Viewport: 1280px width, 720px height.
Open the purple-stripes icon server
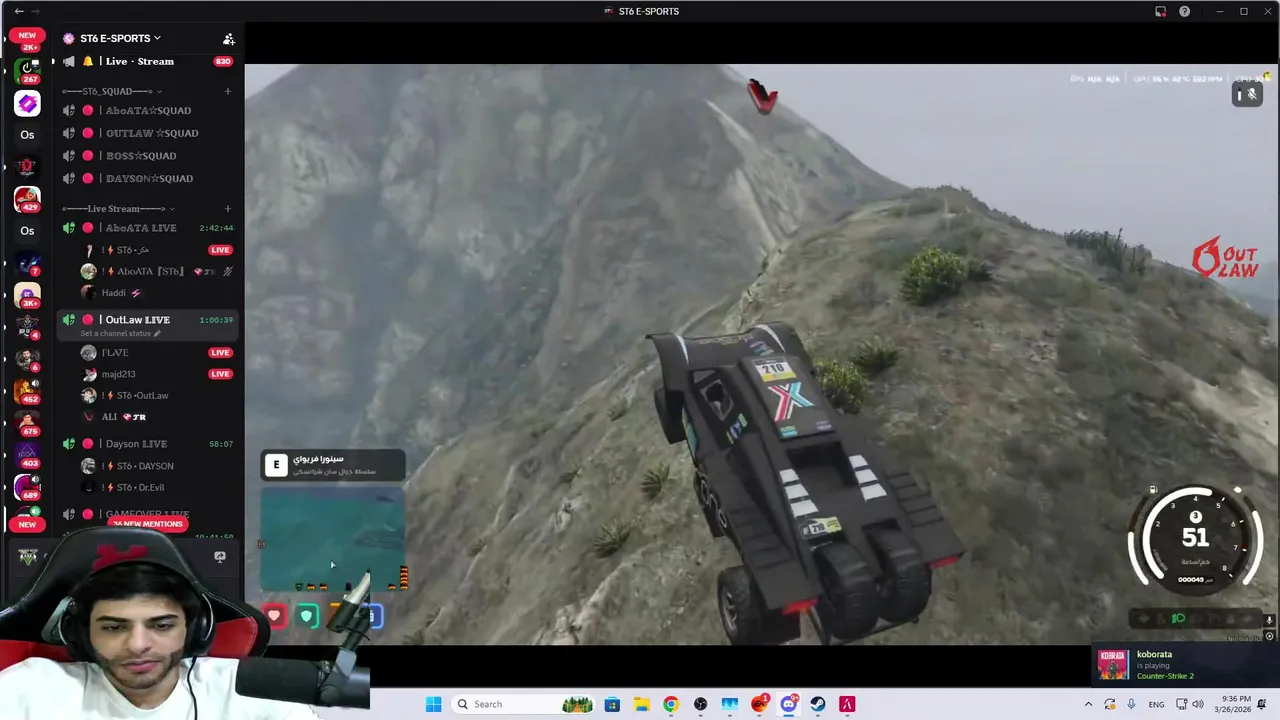pos(27,104)
